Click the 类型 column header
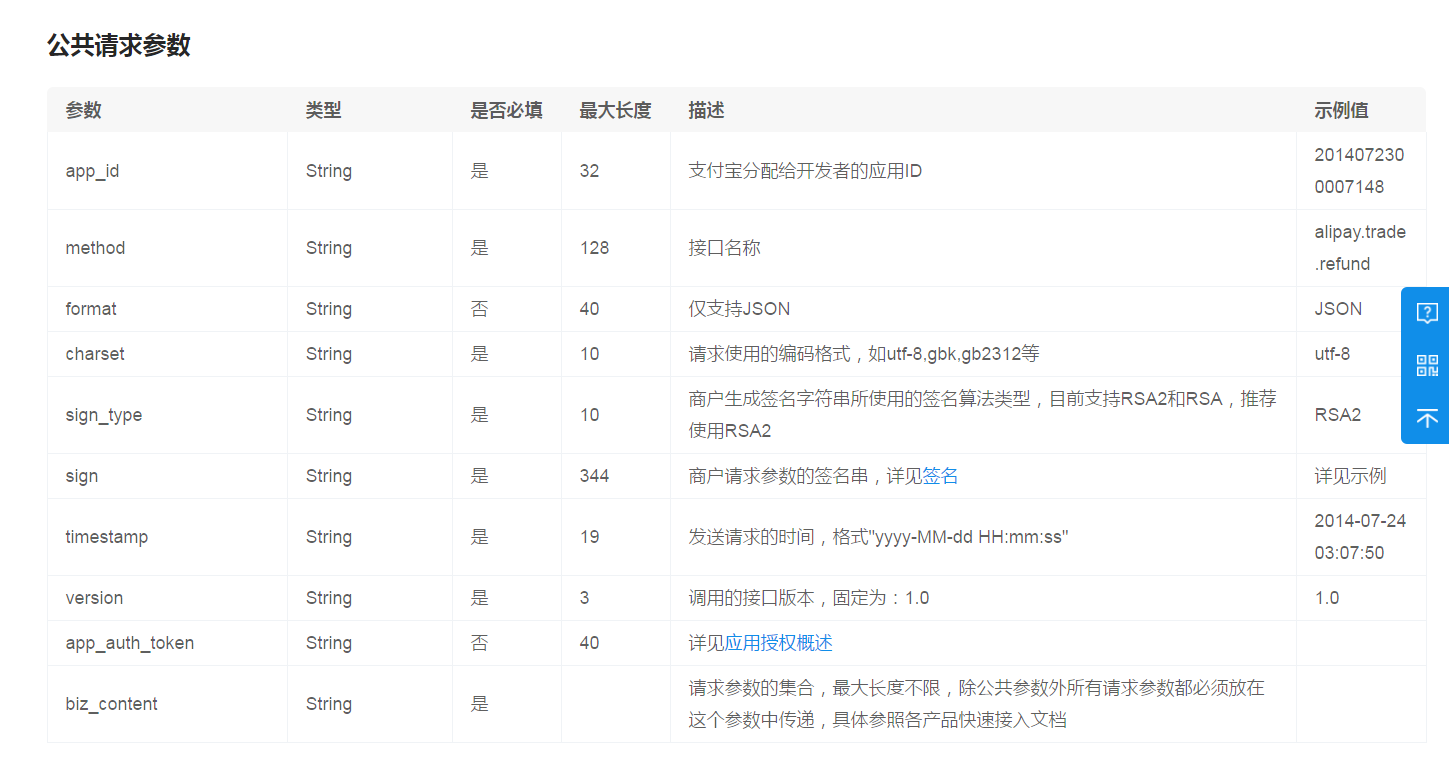The image size is (1449, 772). click(x=324, y=110)
